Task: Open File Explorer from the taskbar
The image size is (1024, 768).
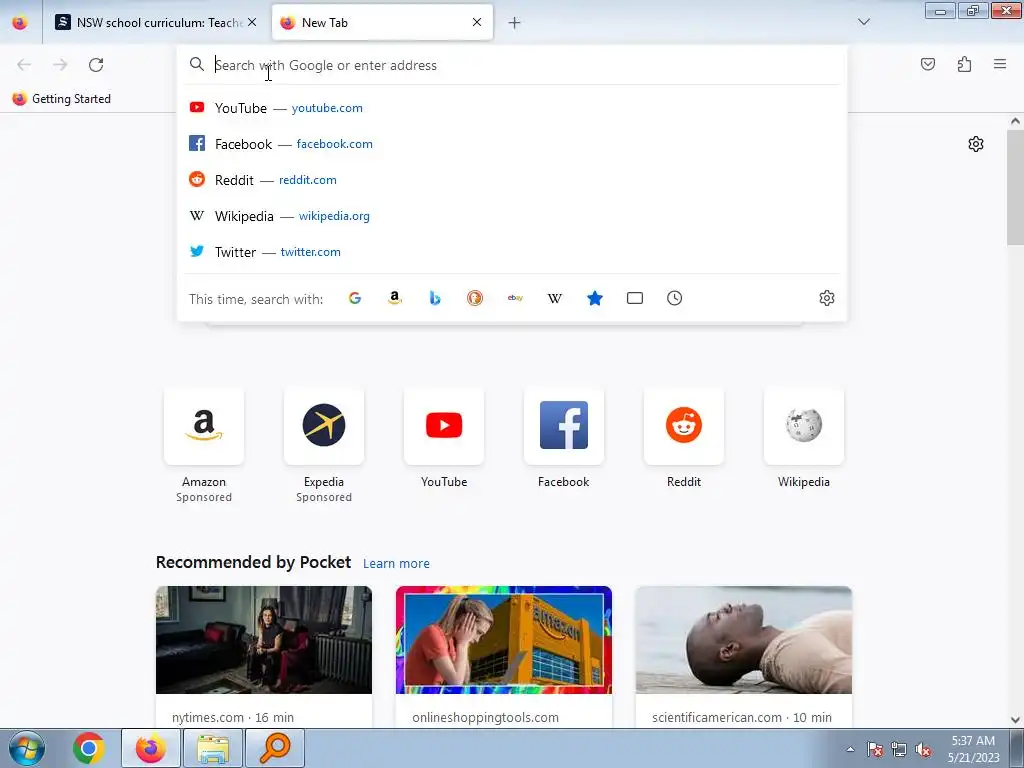Action: tap(214, 748)
